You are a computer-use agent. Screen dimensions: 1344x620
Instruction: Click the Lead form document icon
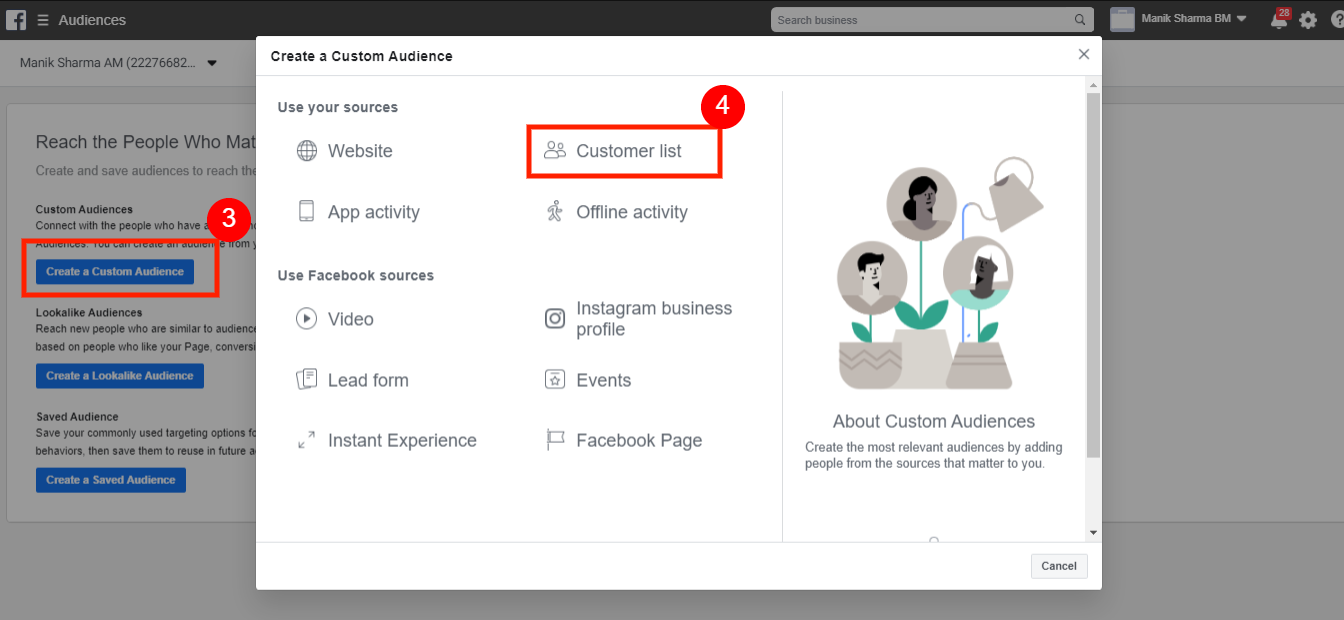[307, 380]
